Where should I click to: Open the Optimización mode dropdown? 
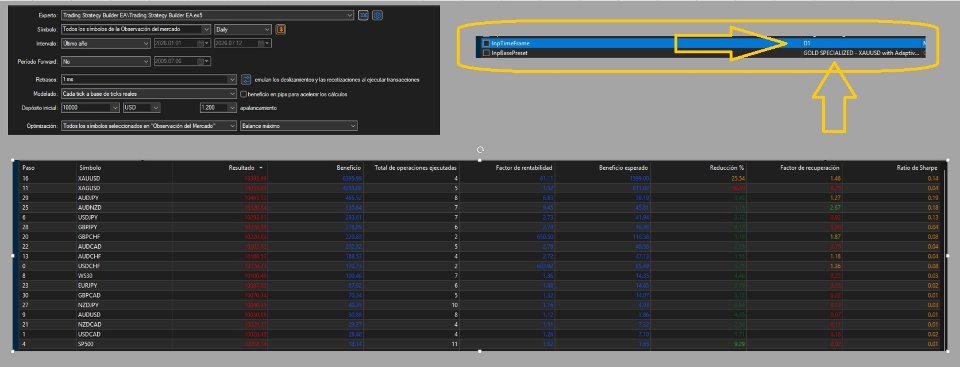(148, 126)
